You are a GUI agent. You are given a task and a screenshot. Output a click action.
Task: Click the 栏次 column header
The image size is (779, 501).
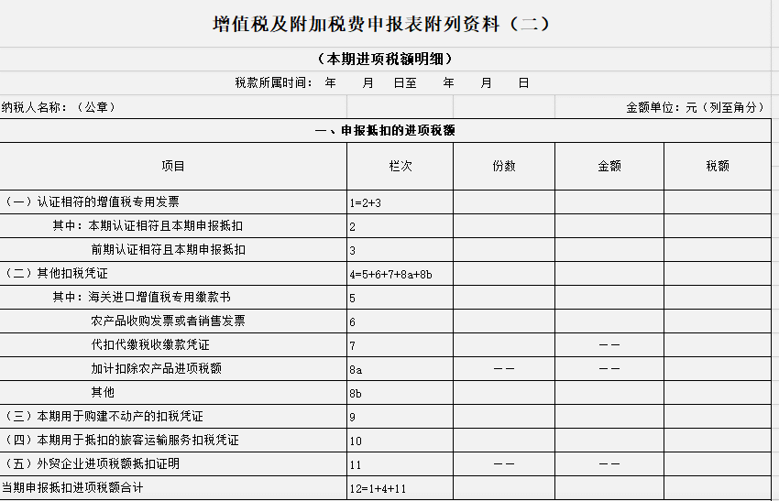tap(400, 166)
